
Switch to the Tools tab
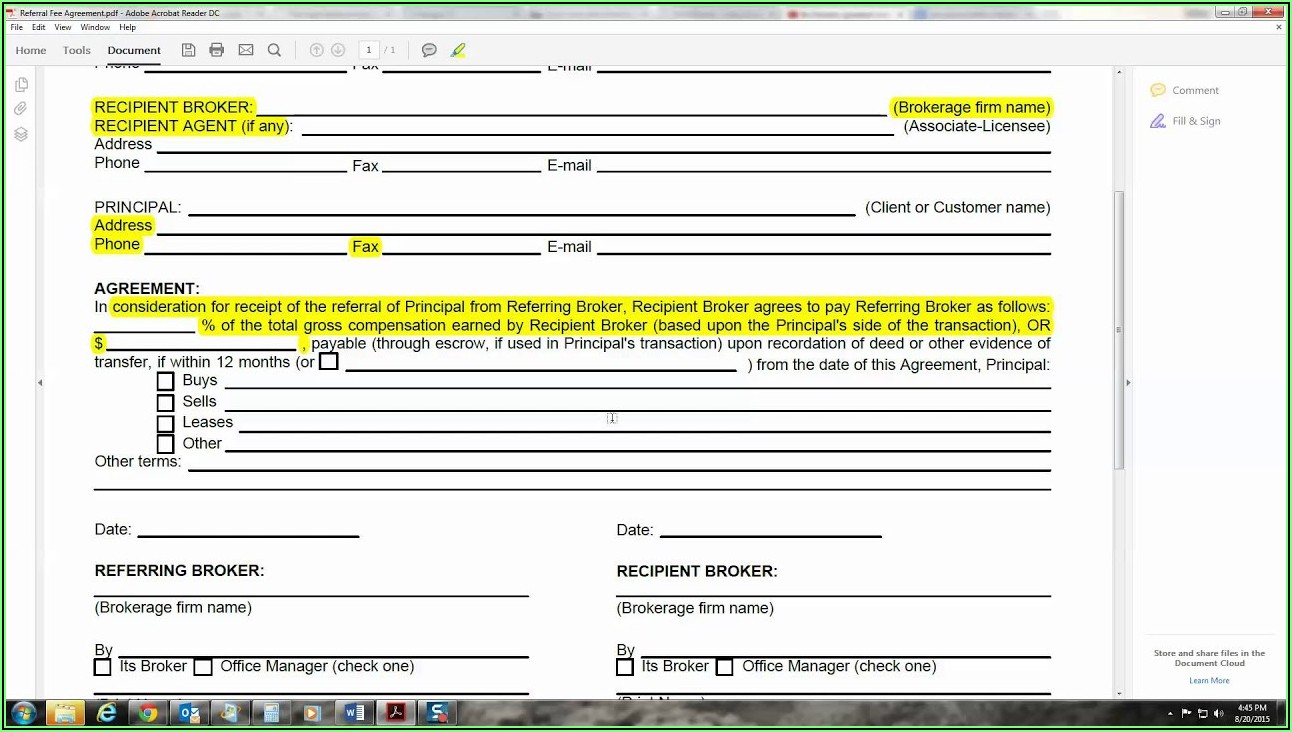[x=77, y=50]
